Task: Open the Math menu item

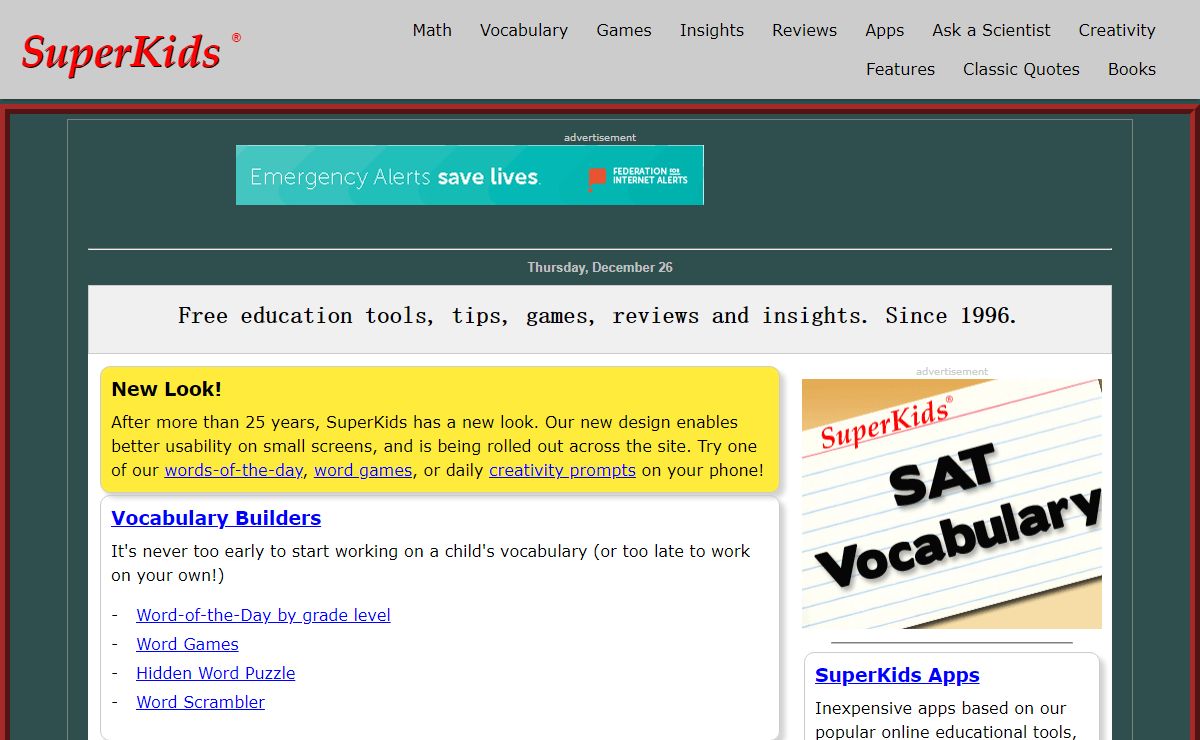Action: pyautogui.click(x=432, y=30)
